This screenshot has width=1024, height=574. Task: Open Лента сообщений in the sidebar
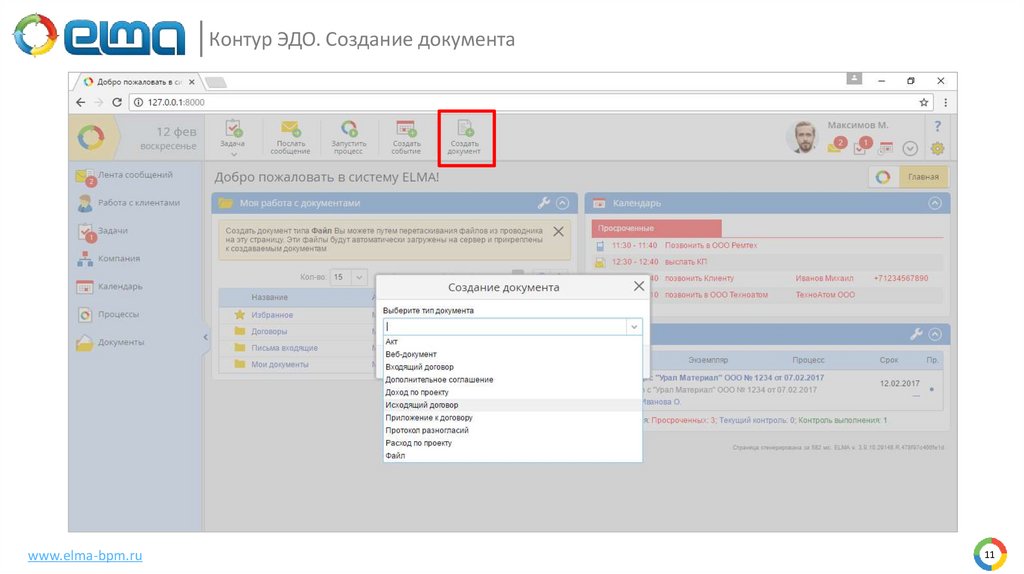coord(131,175)
